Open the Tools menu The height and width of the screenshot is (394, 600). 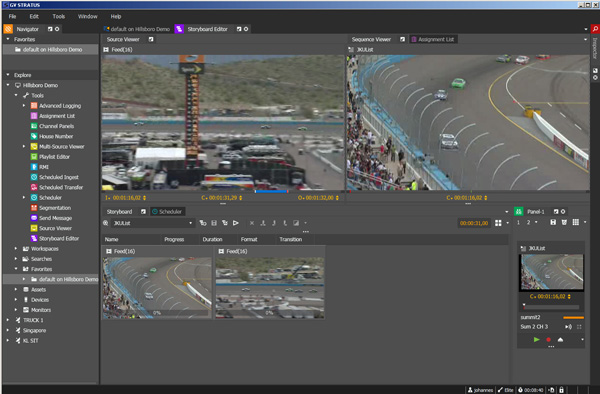59,16
